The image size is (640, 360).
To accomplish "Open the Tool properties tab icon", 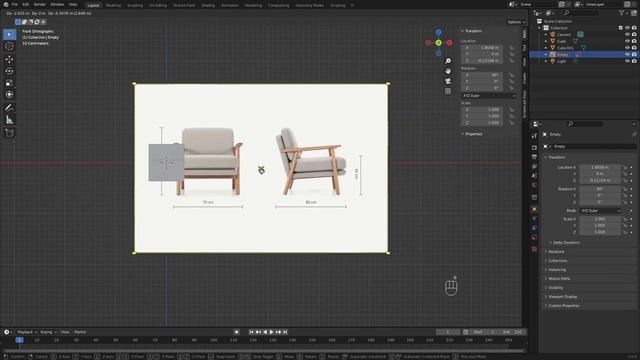I will pos(534,136).
